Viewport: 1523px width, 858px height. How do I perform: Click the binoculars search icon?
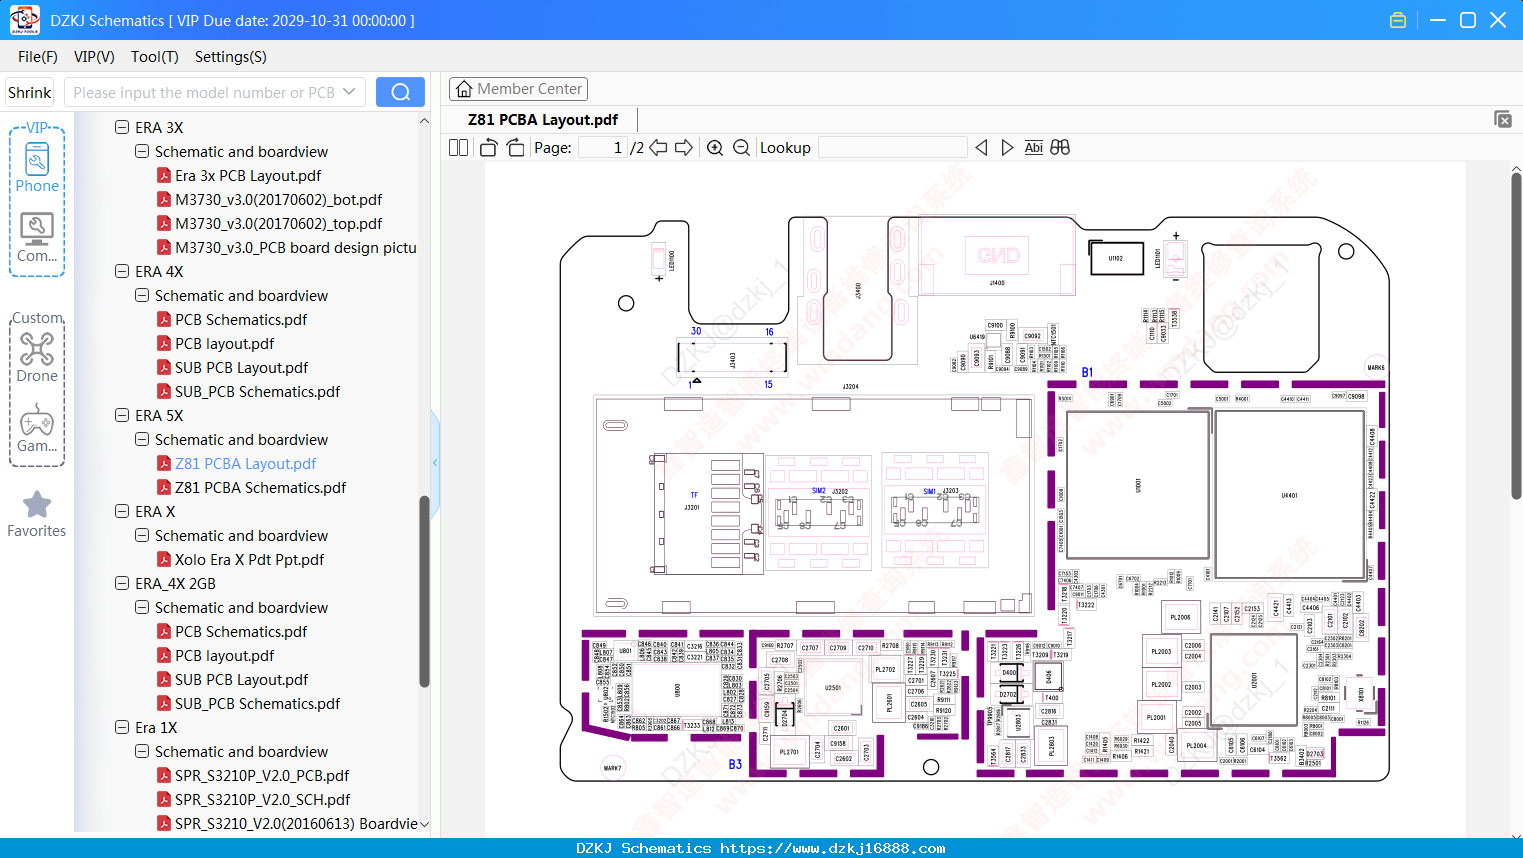(1060, 147)
